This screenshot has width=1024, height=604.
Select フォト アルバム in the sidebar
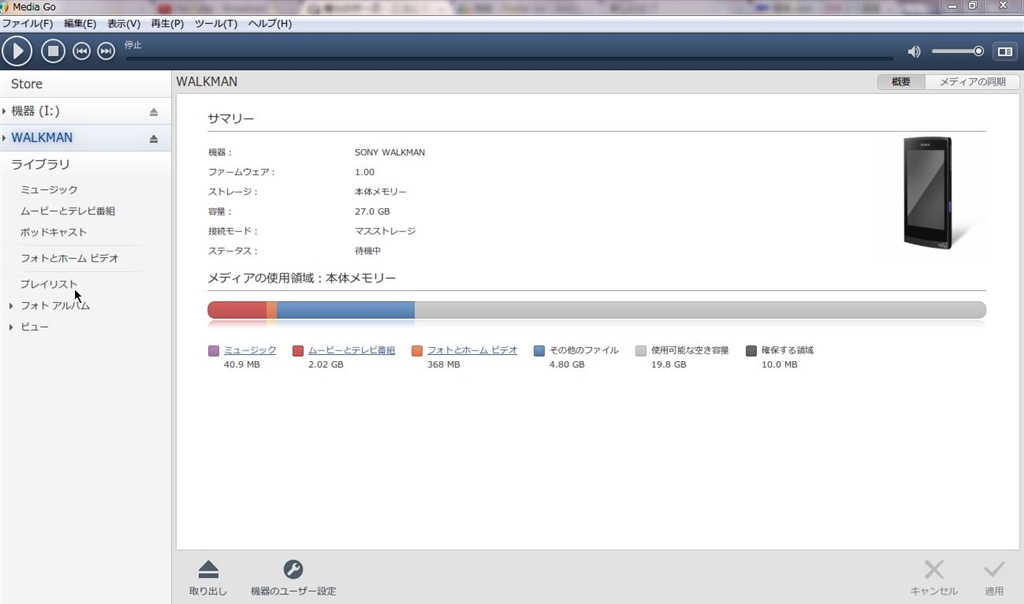tap(55, 306)
